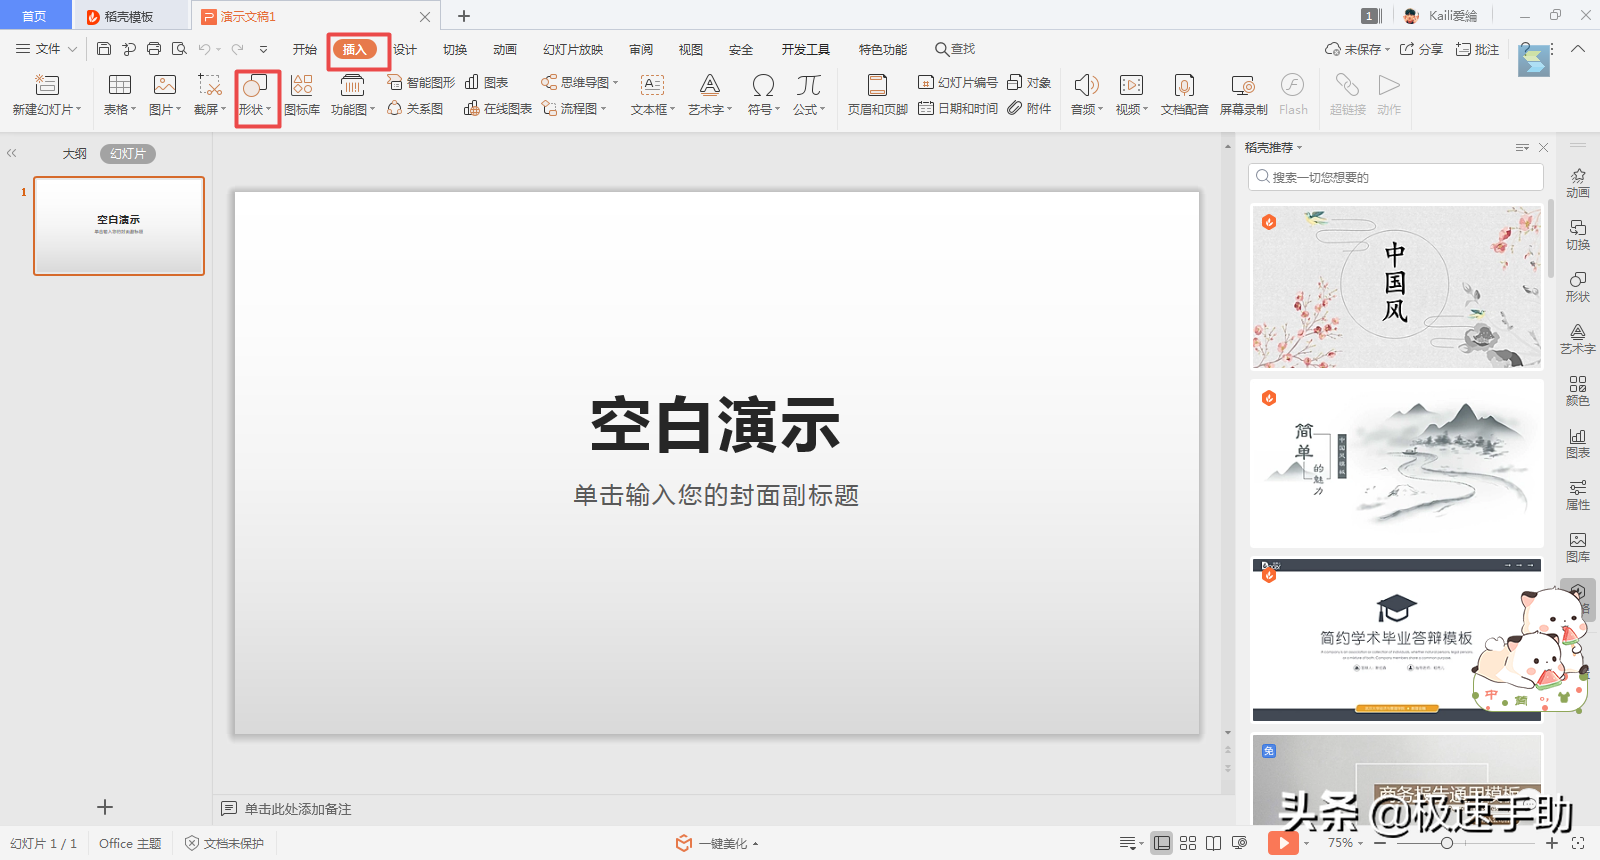
Task: Click the 一键美化 button
Action: click(717, 843)
